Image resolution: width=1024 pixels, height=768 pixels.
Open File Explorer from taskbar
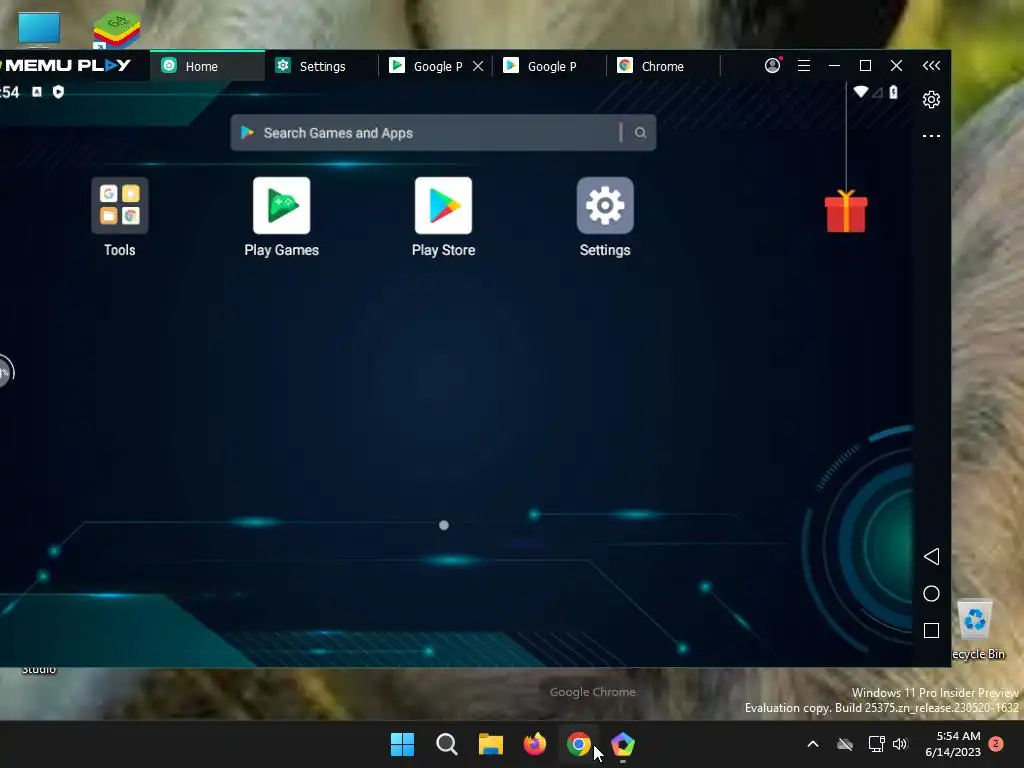490,744
